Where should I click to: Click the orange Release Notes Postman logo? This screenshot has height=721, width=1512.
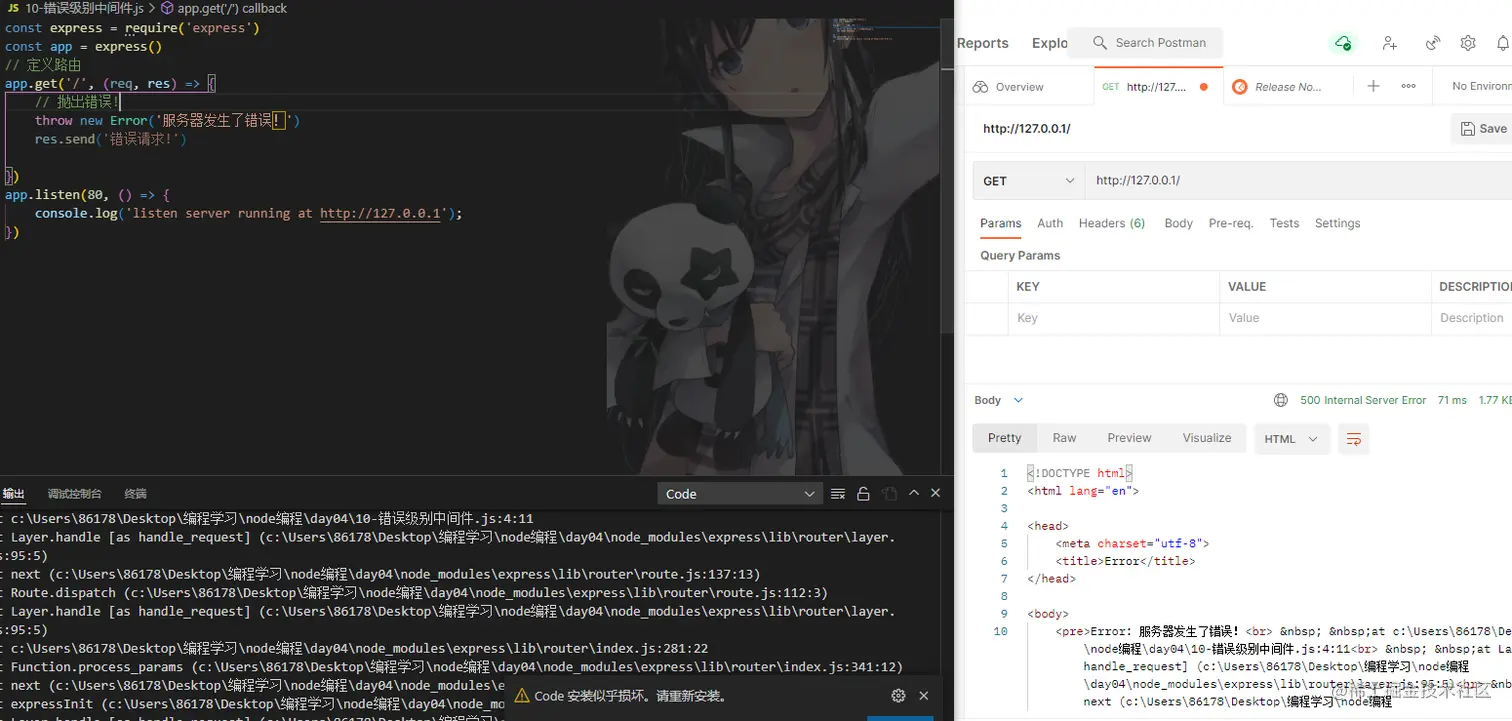tap(1240, 87)
